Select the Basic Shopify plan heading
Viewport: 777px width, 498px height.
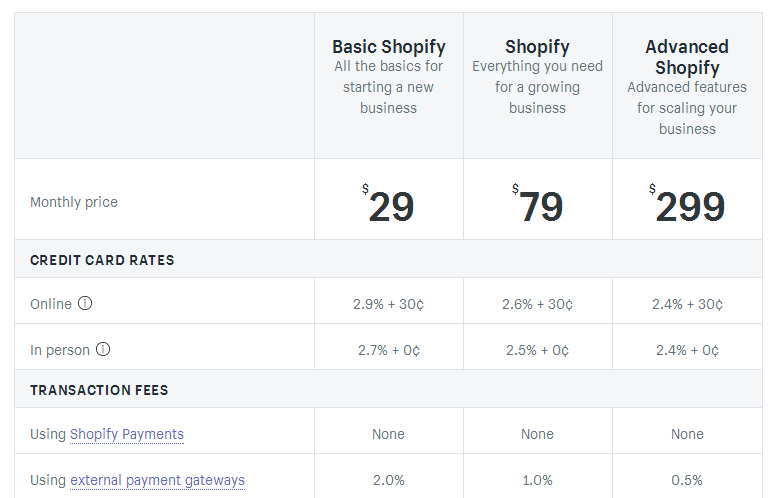pos(388,47)
